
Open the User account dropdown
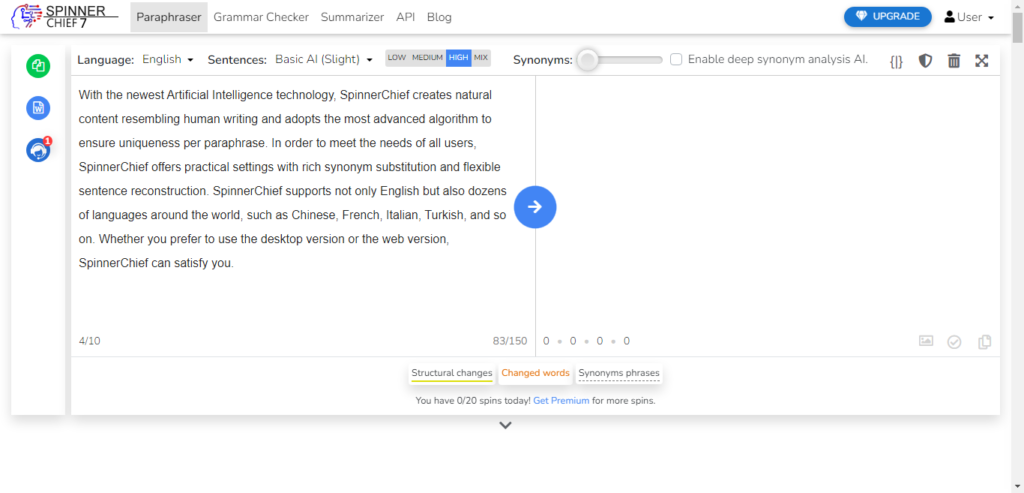click(x=969, y=17)
